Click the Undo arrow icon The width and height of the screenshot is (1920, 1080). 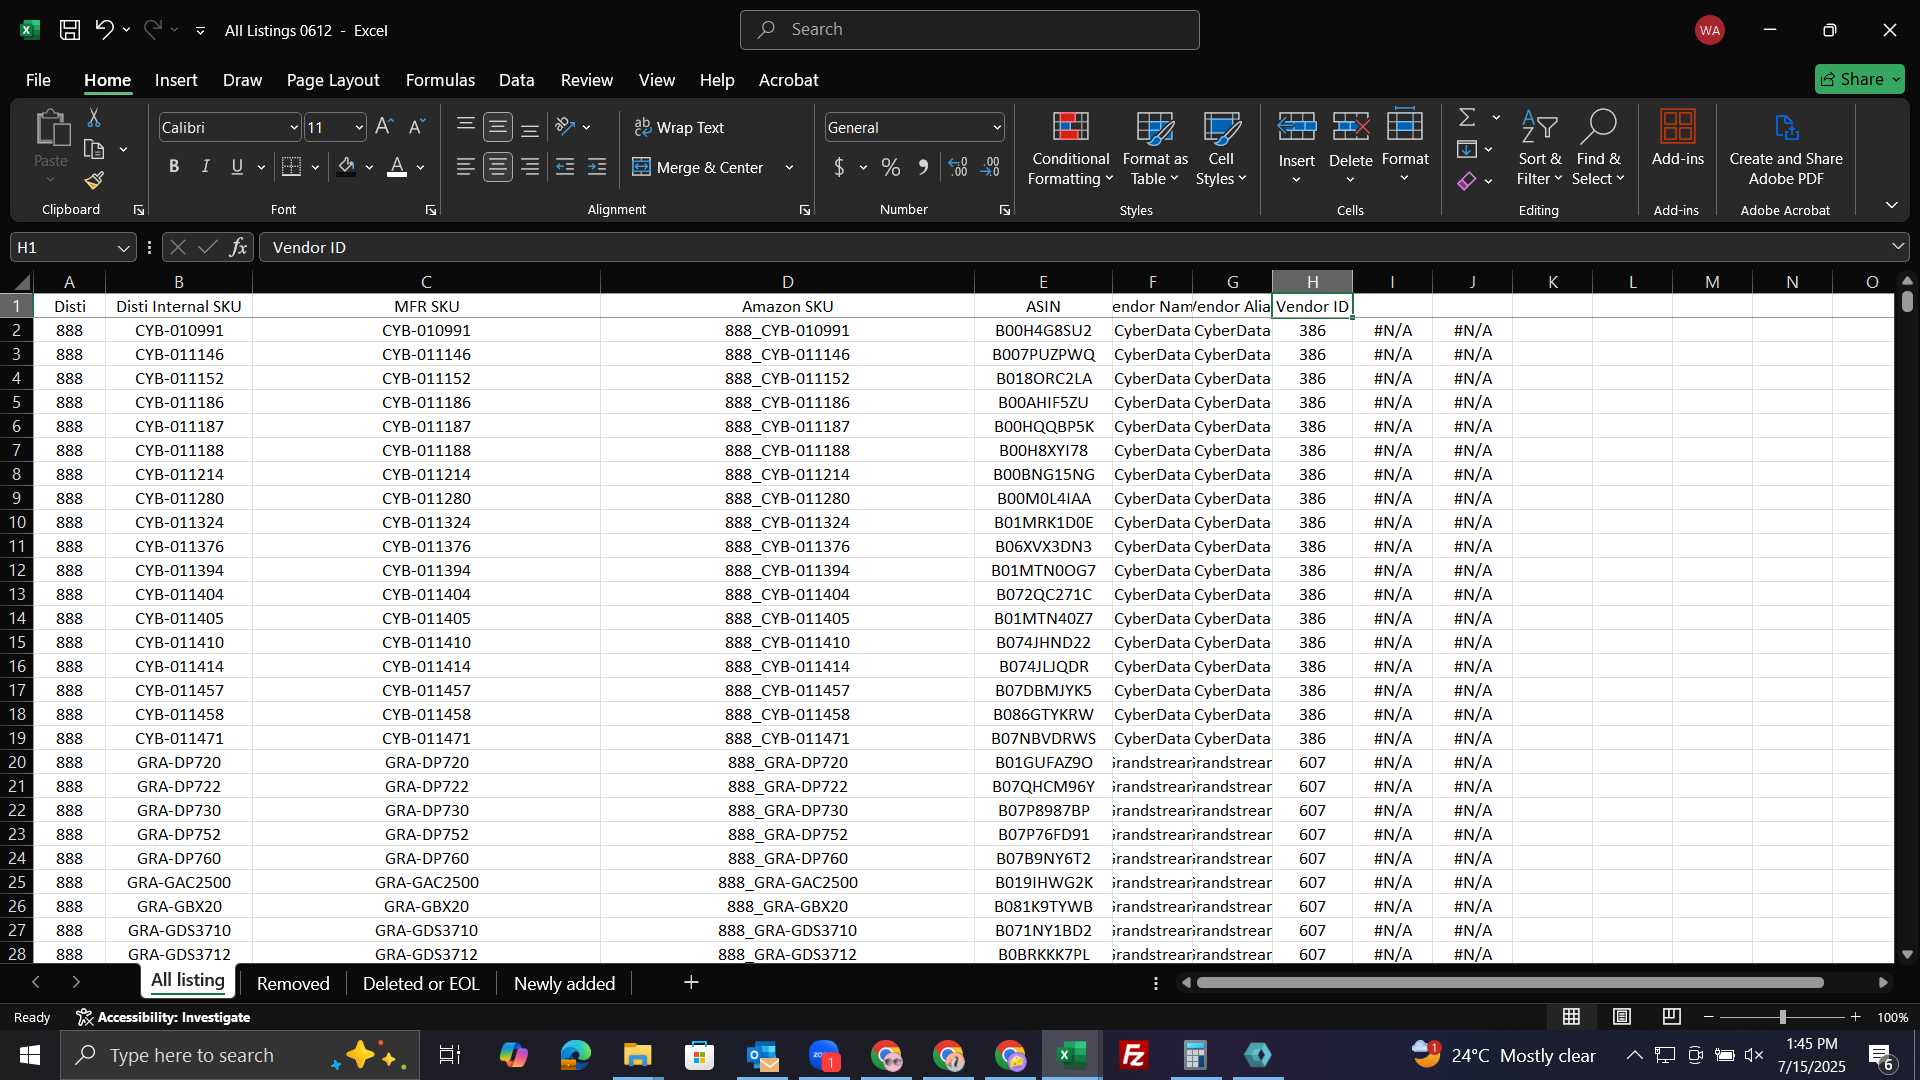click(104, 30)
